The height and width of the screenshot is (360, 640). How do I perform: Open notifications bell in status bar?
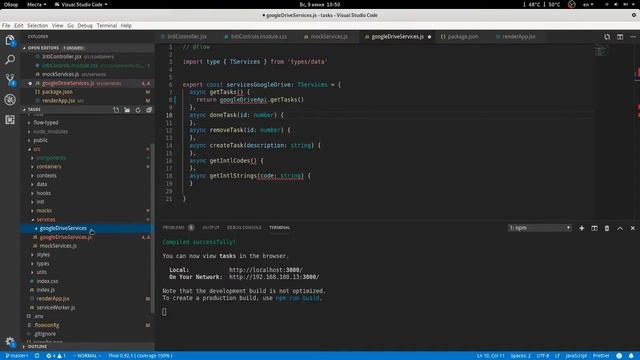point(631,356)
